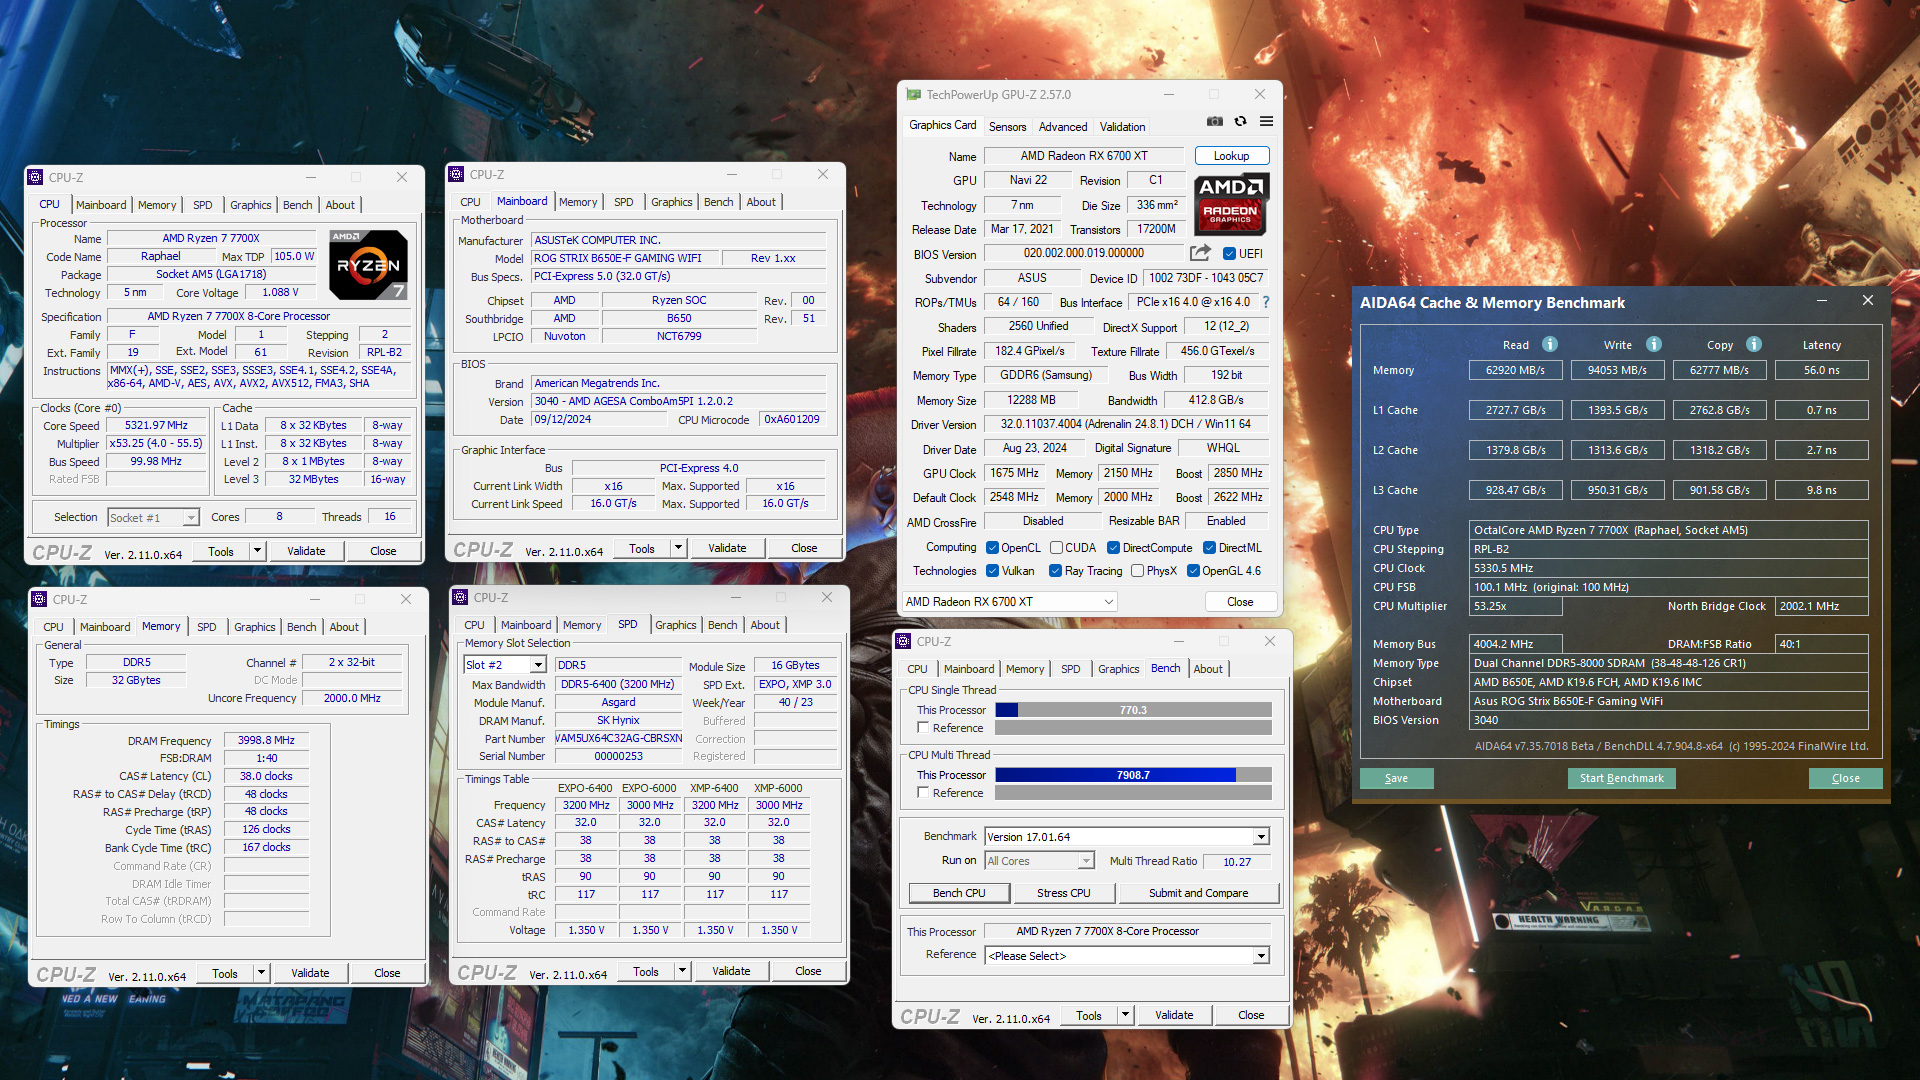
Task: Click Stress CPU button
Action: tap(1063, 893)
